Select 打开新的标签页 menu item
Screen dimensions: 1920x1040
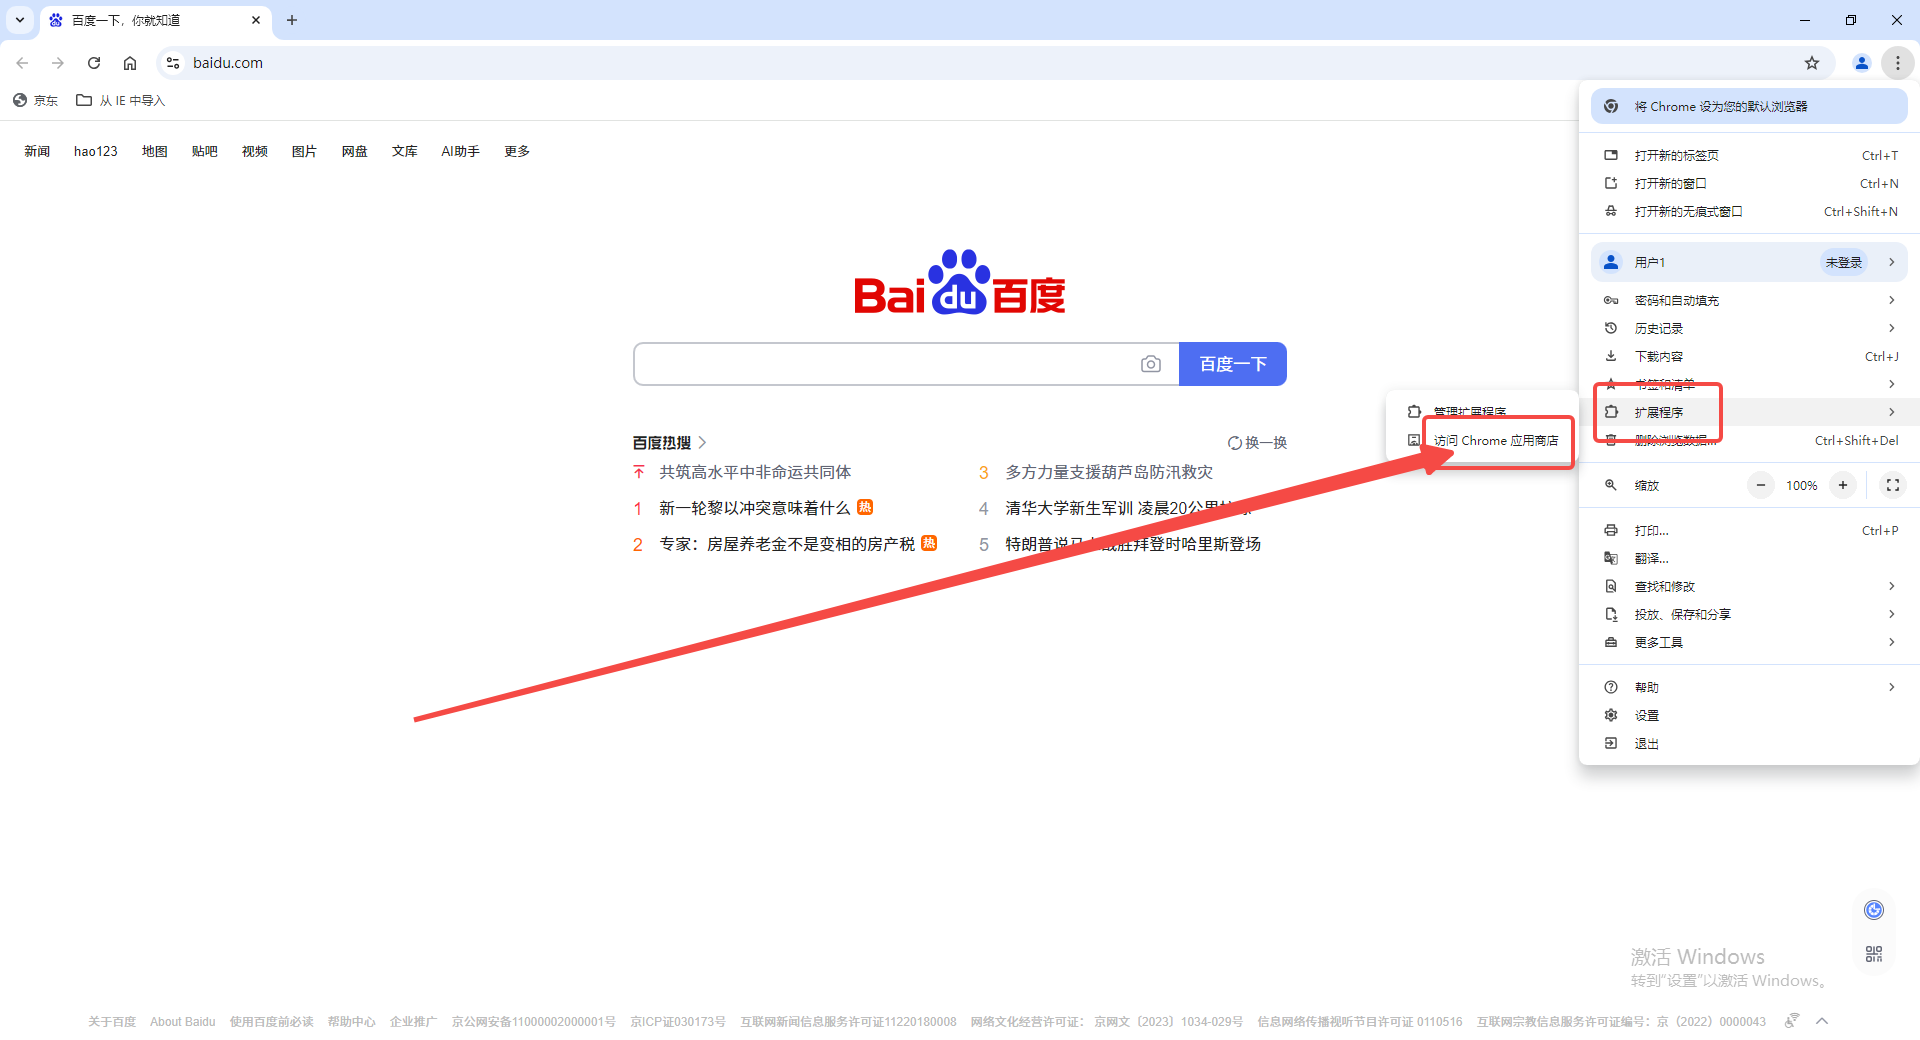point(1749,155)
